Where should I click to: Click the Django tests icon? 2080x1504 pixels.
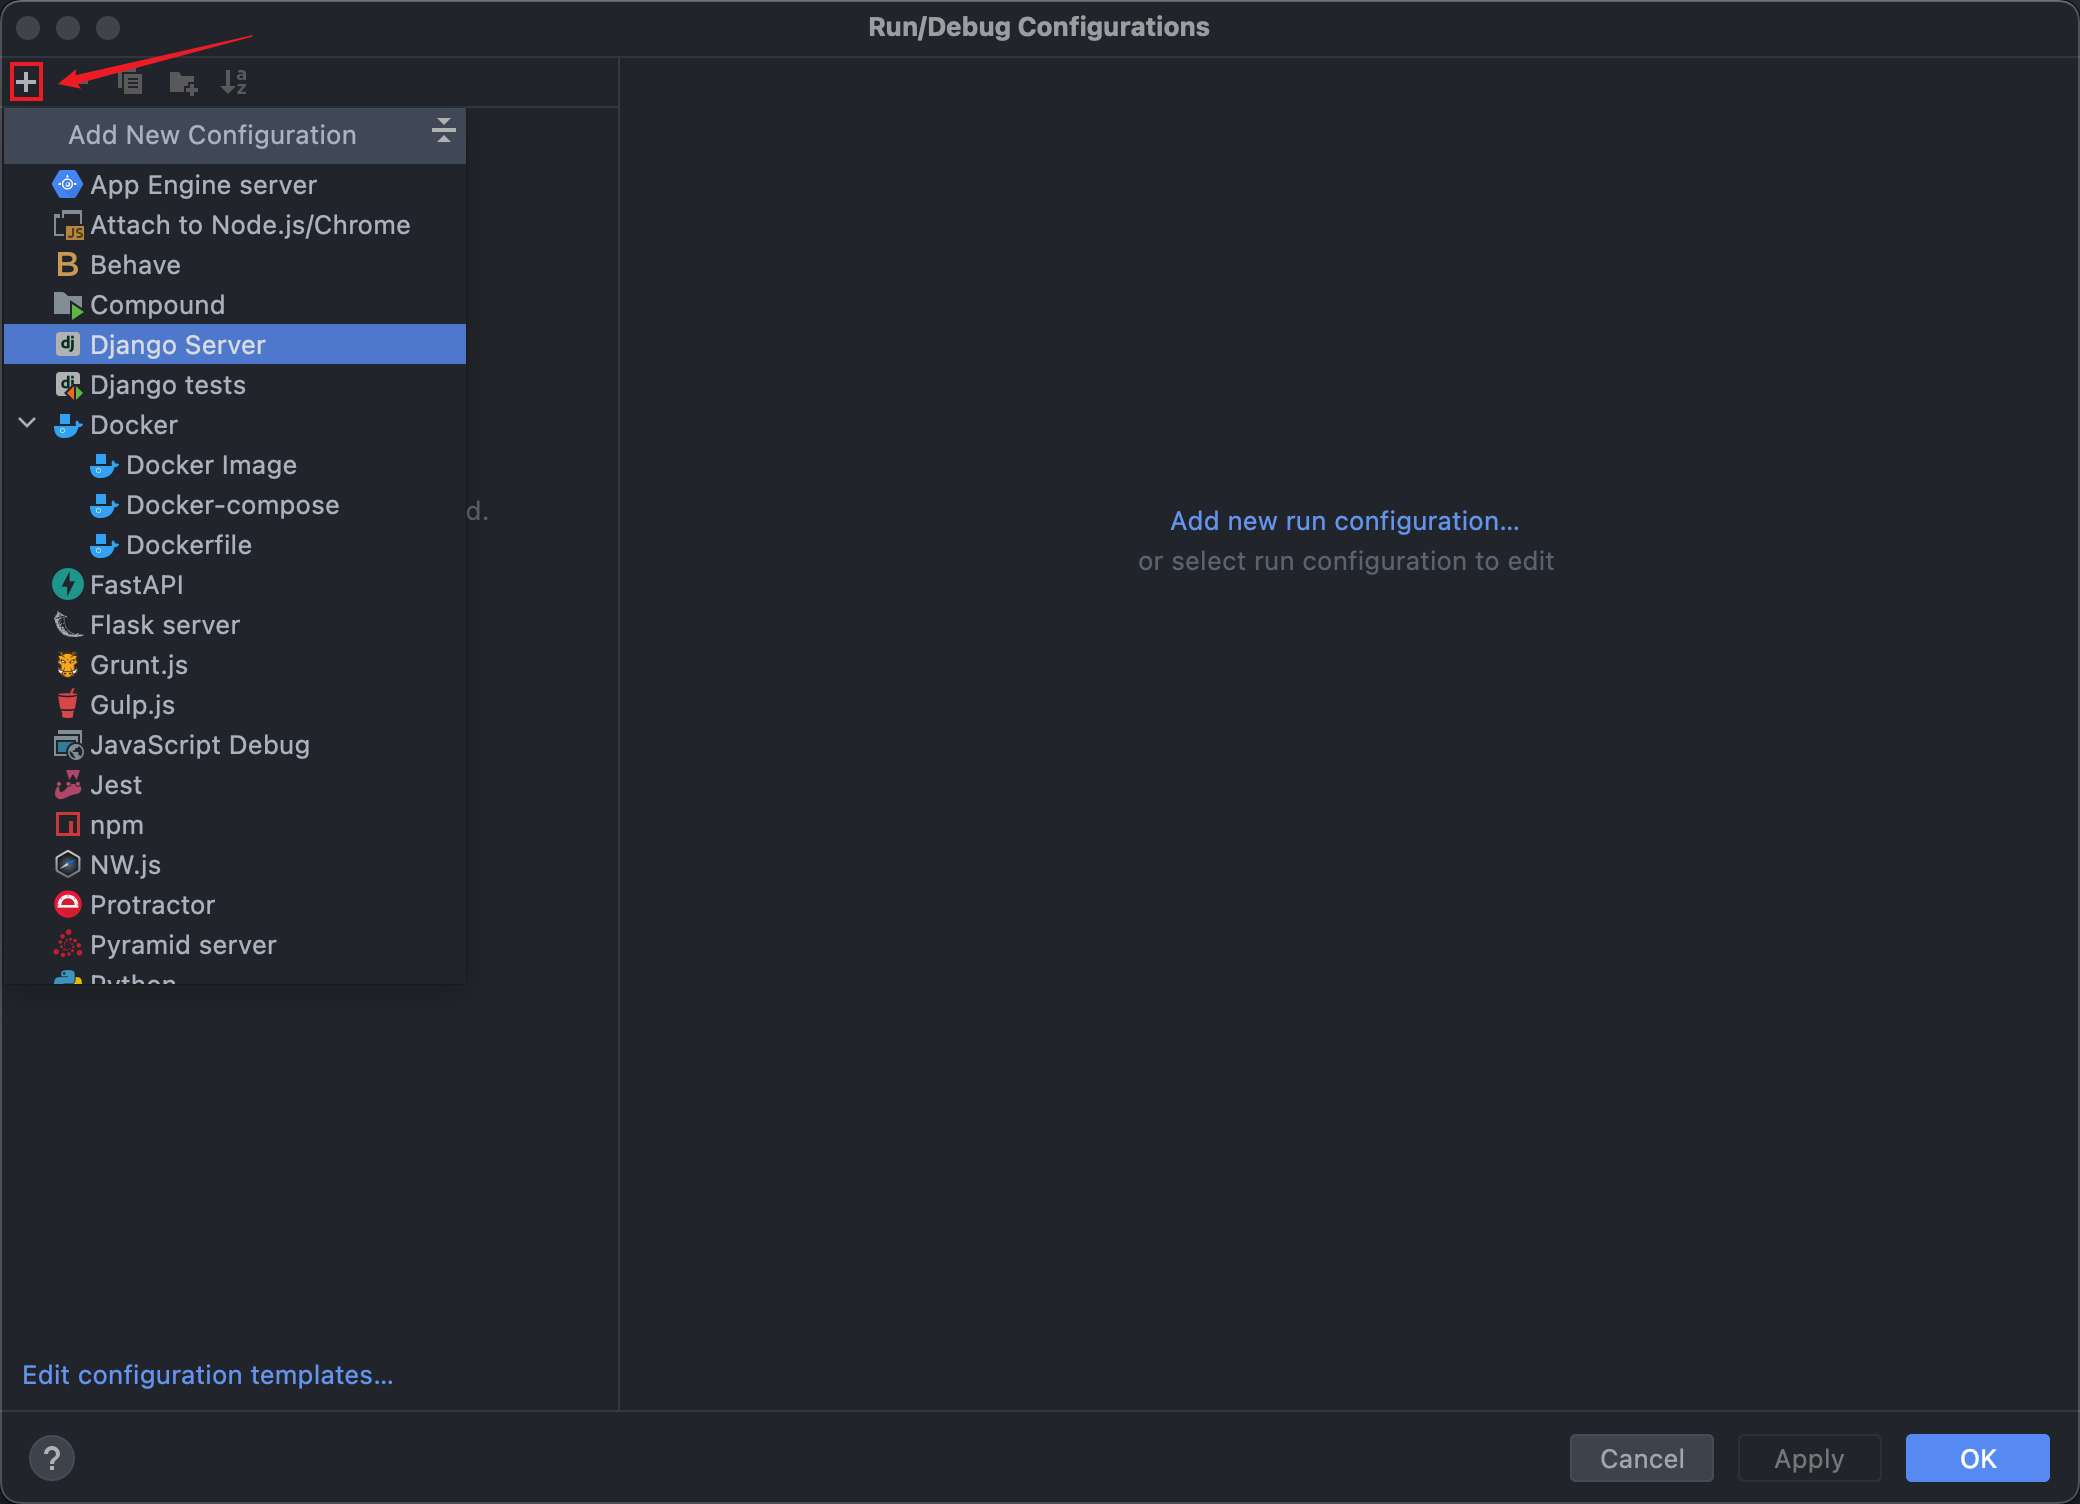[x=67, y=385]
